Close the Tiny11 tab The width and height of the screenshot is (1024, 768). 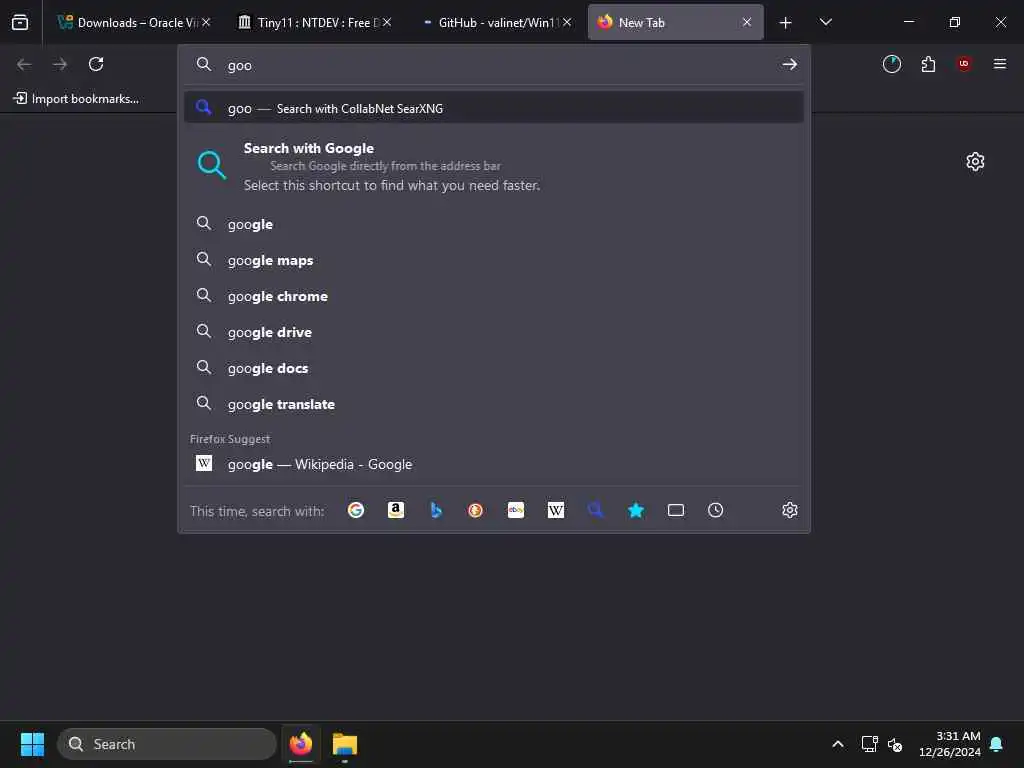pos(387,22)
